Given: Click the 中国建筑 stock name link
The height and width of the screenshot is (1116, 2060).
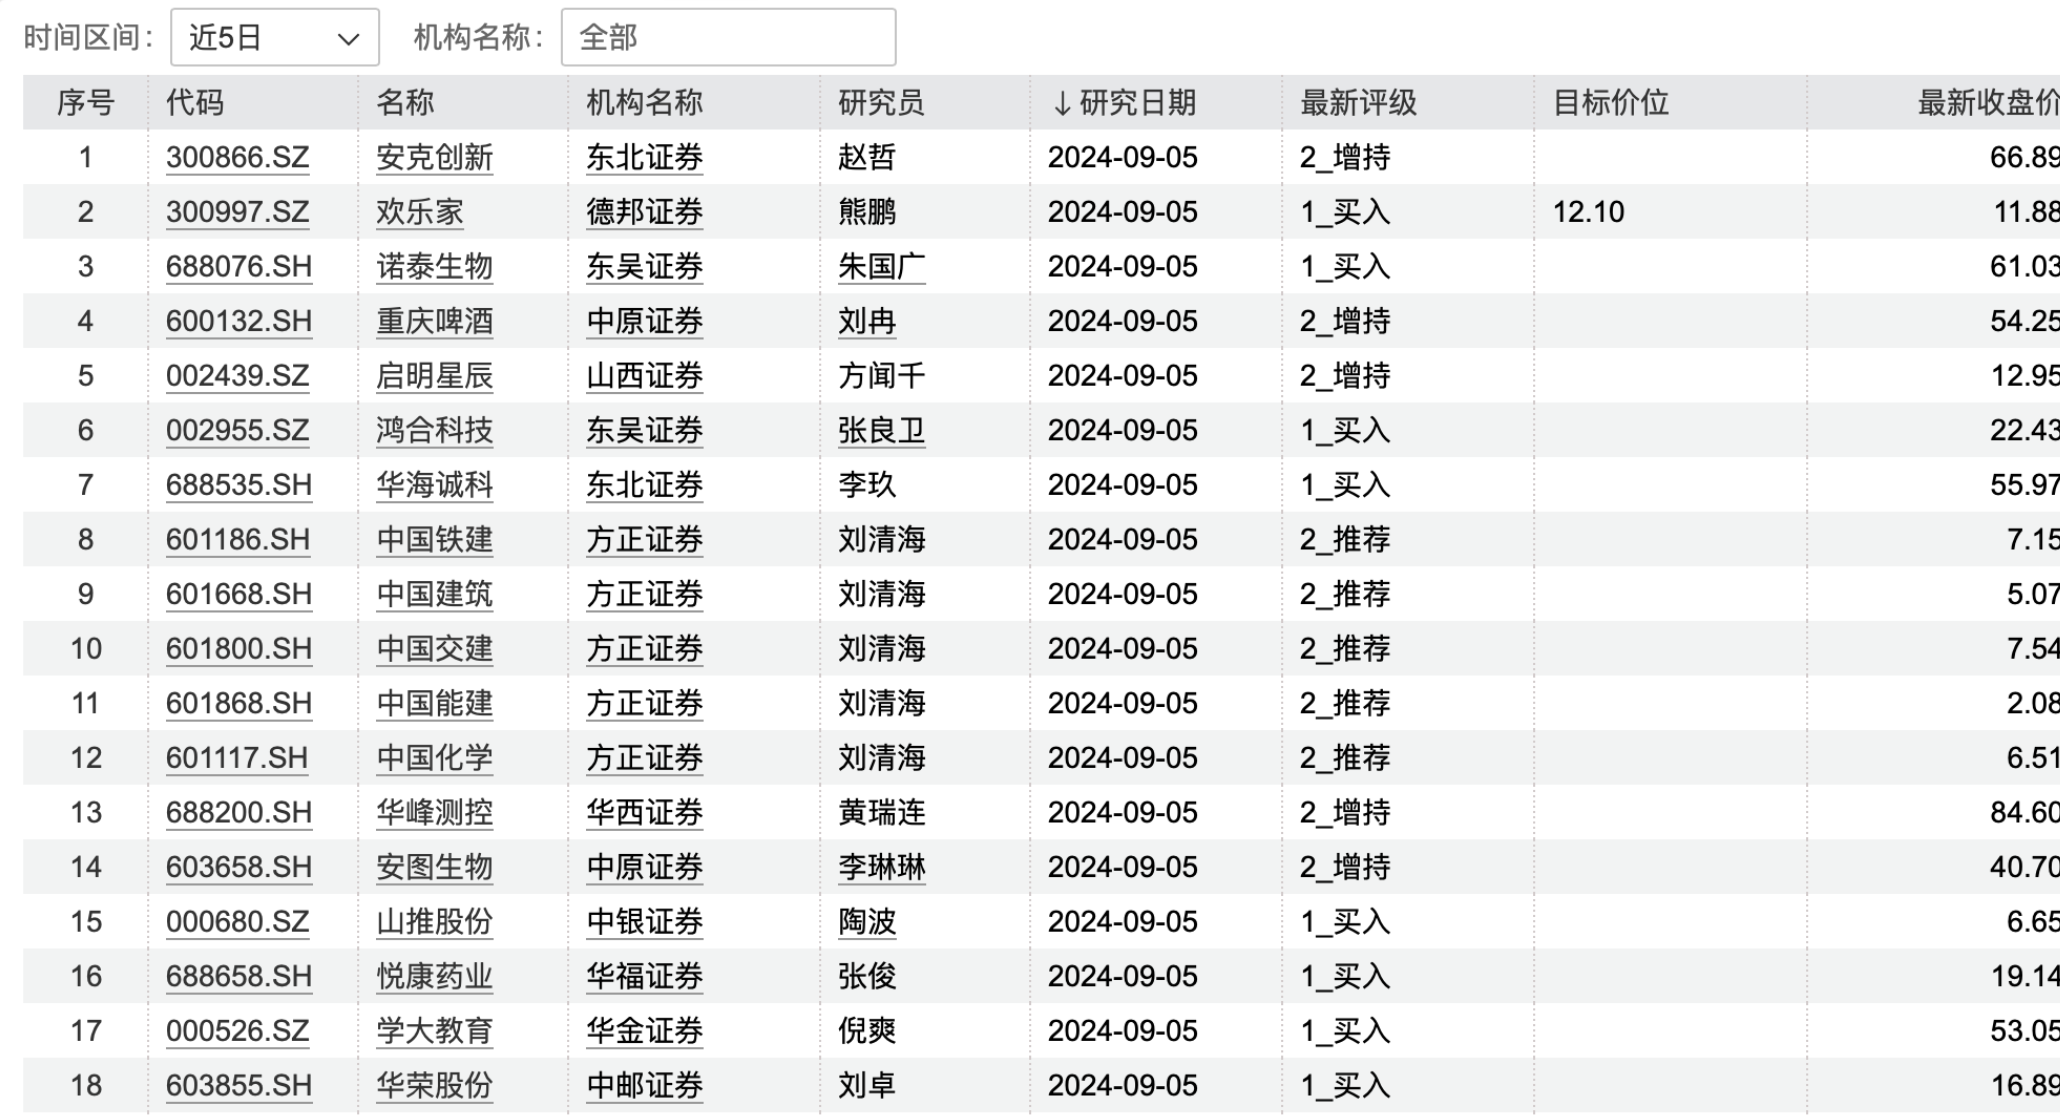Looking at the screenshot, I should [x=434, y=594].
